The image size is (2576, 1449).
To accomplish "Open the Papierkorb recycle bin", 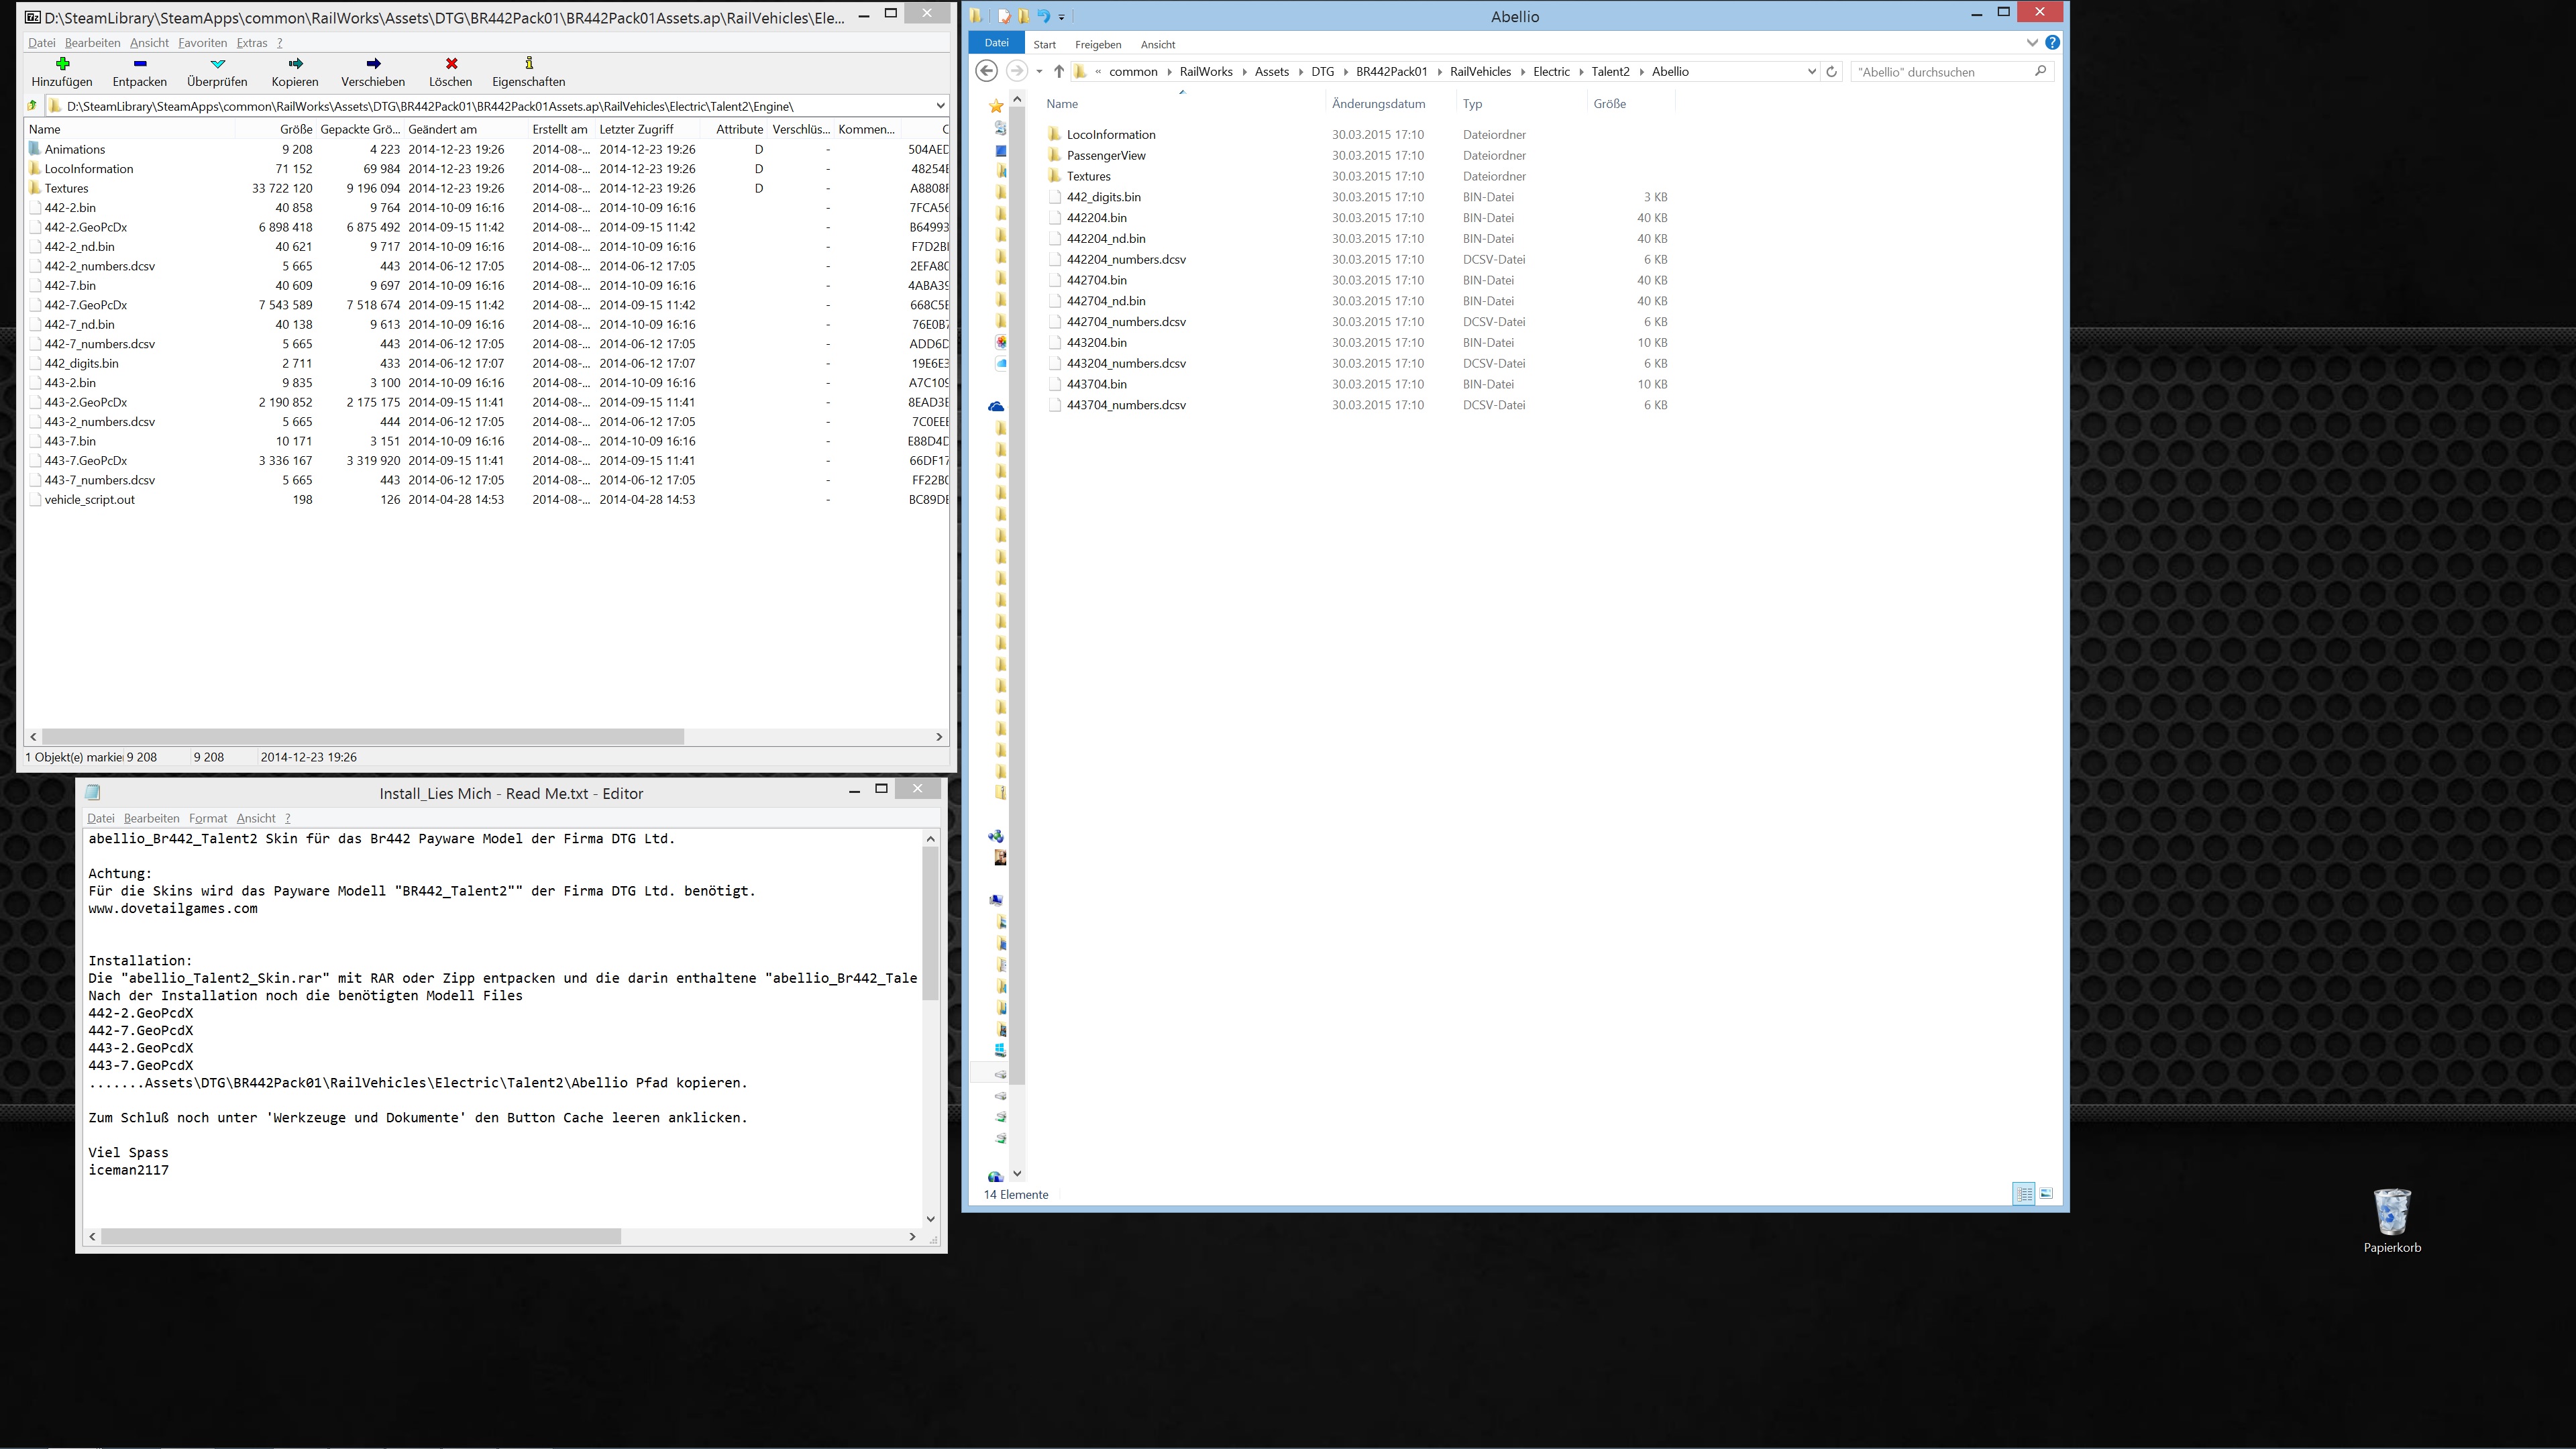I will (2391, 1212).
